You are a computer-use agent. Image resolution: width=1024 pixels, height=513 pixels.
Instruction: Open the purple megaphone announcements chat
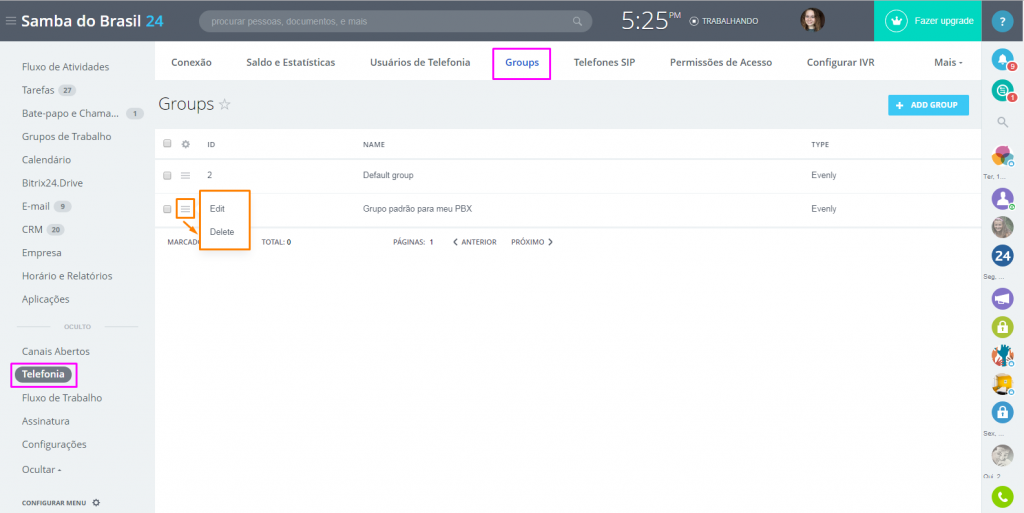point(1002,298)
